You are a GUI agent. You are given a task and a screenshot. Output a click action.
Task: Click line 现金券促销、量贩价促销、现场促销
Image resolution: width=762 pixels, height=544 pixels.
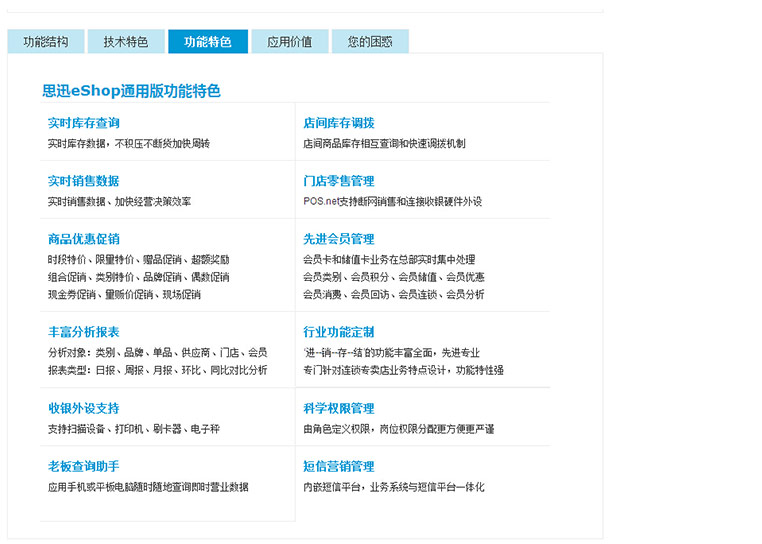[124, 294]
